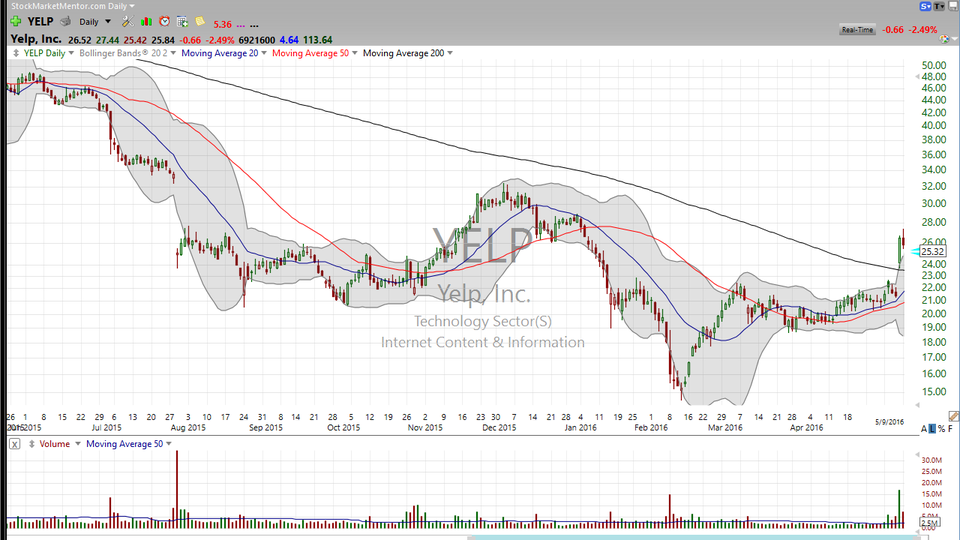960x540 pixels.
Task: Click the calendar add-event icon
Action: pos(182,21)
